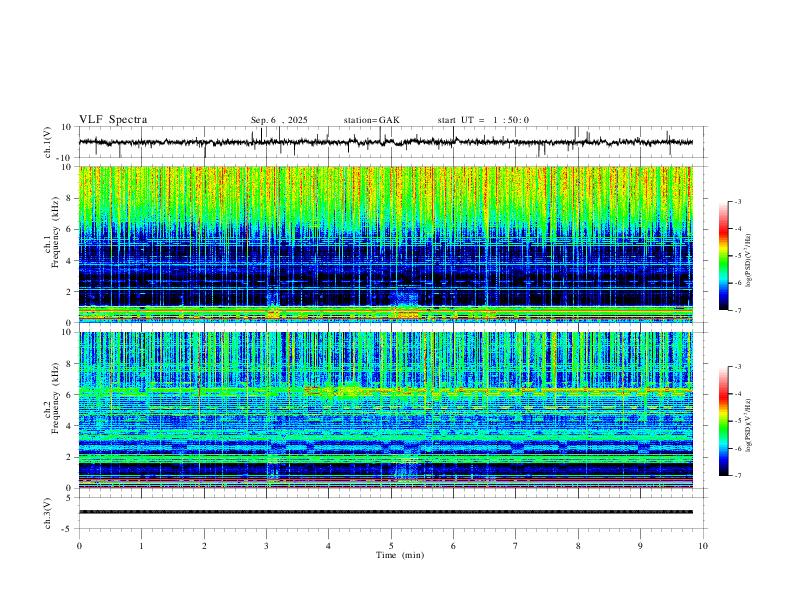Click the upper colorbar "log(PSD)(V²/Hz)" label
Screen dimensions: 792x612
[749, 261]
